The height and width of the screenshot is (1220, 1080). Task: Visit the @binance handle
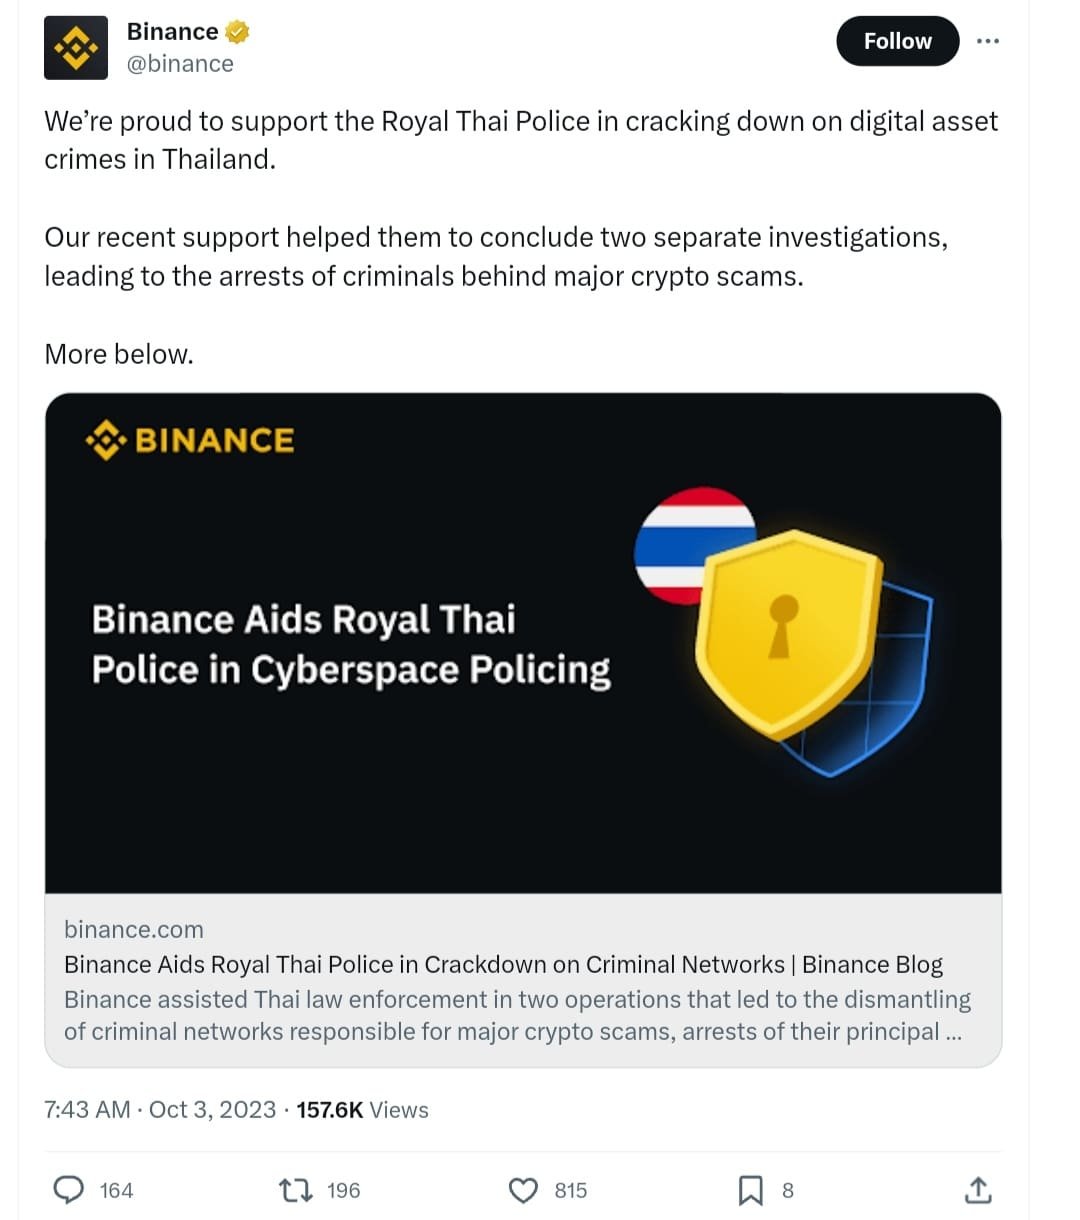180,63
